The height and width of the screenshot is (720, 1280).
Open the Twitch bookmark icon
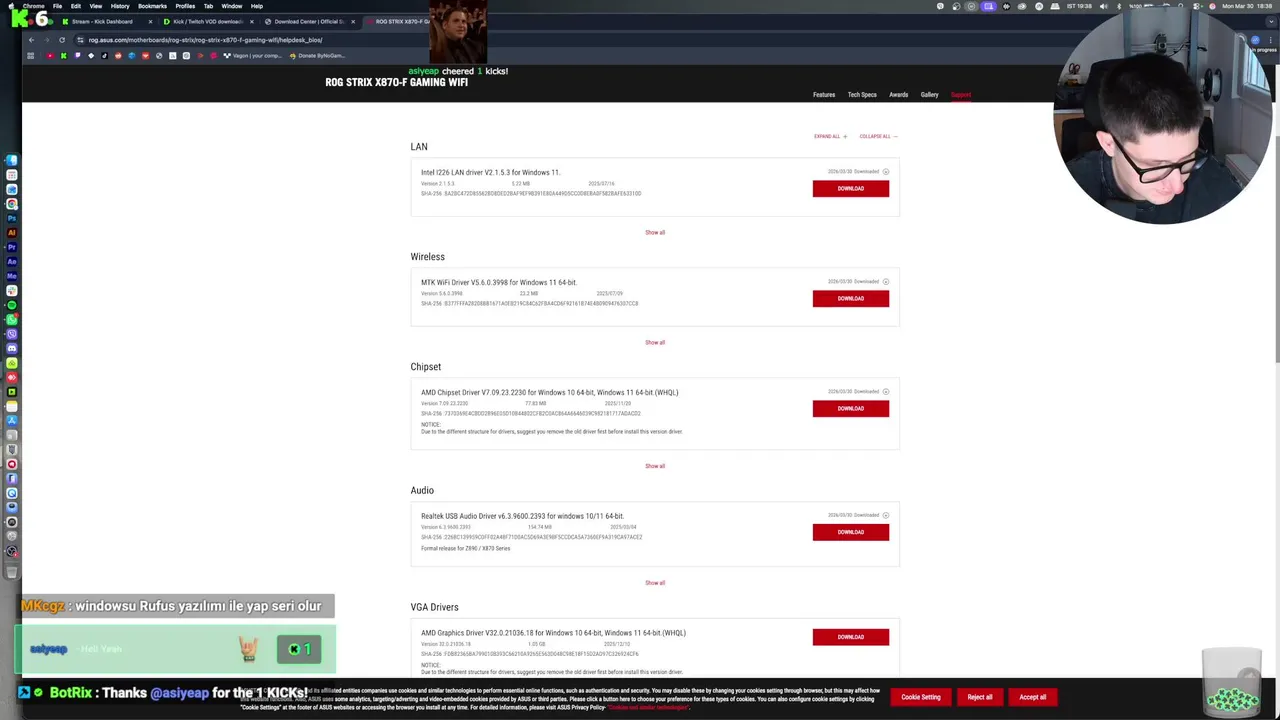[x=77, y=56]
